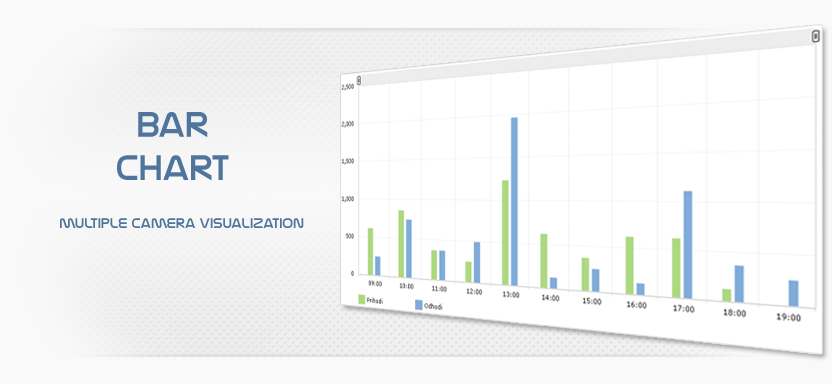Click the 15:00 axis label
The image size is (832, 384).
coord(592,301)
